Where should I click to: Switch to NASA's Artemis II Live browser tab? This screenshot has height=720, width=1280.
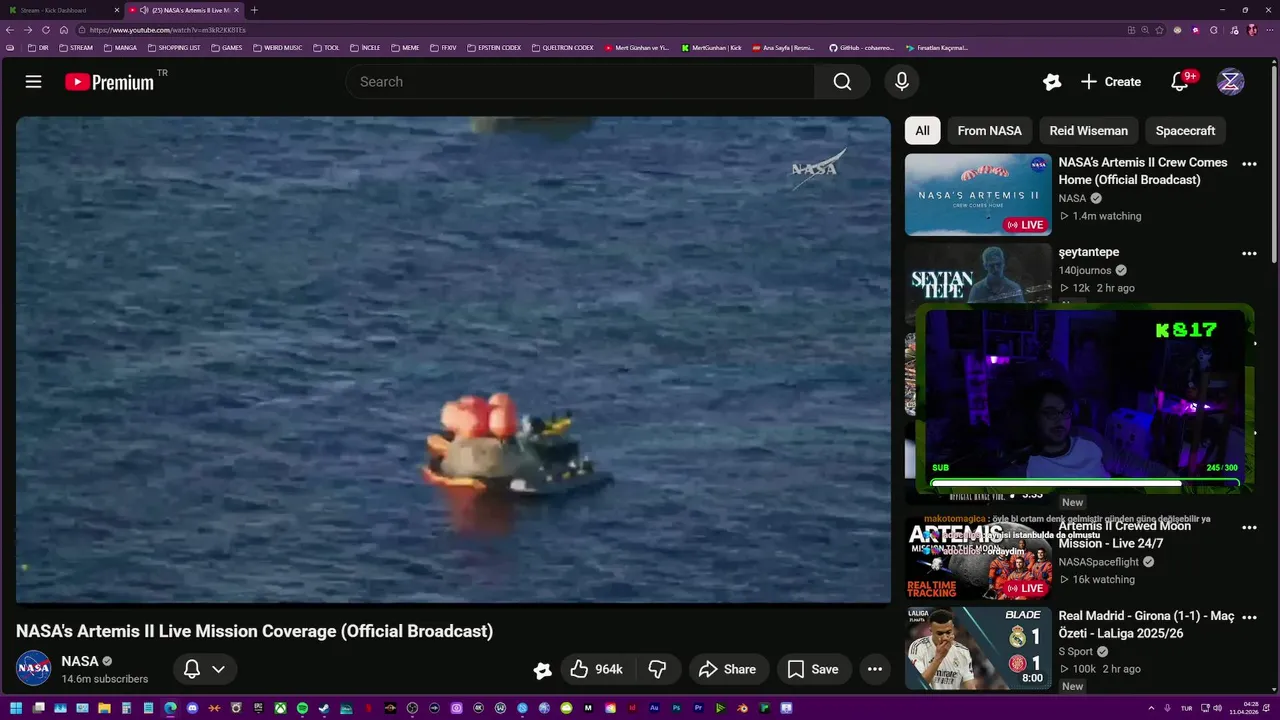185,10
